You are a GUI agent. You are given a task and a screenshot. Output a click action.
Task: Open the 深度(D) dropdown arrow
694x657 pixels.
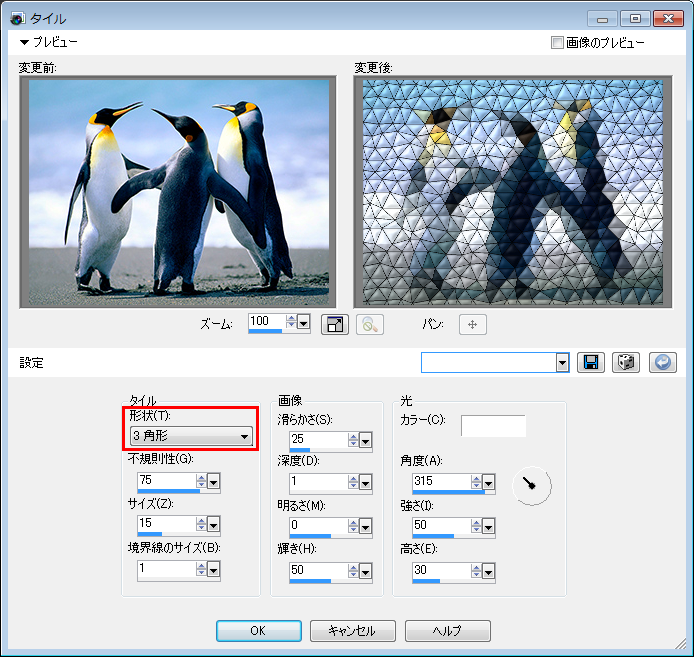click(365, 483)
